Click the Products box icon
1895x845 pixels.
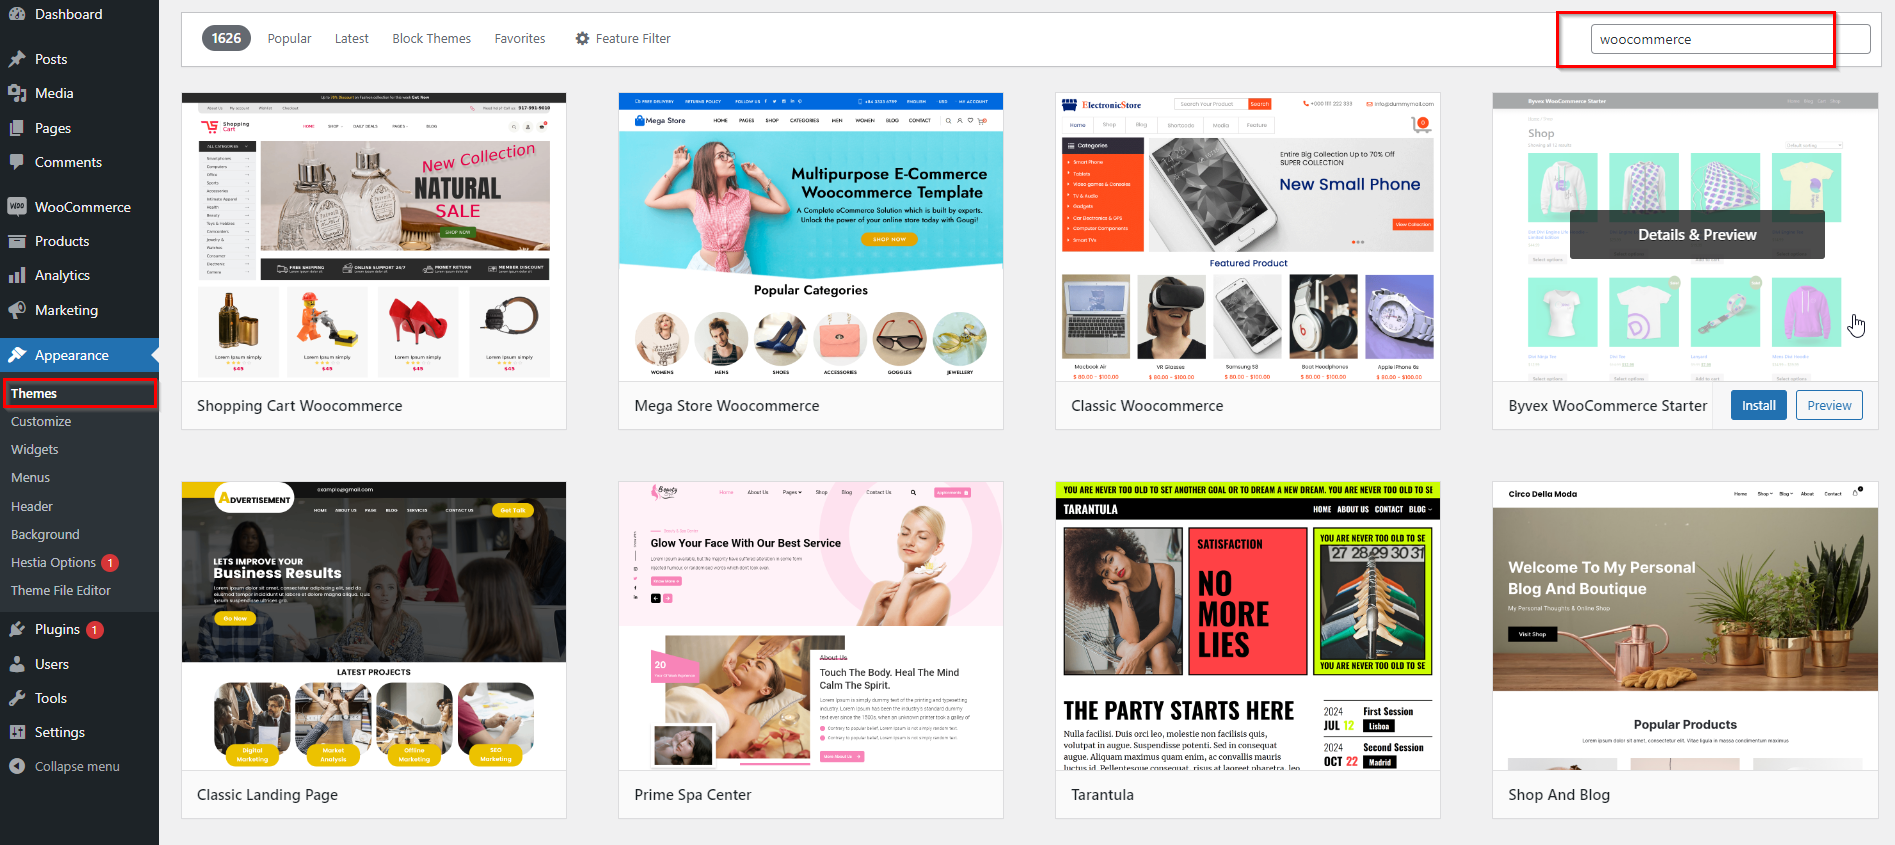click(17, 241)
